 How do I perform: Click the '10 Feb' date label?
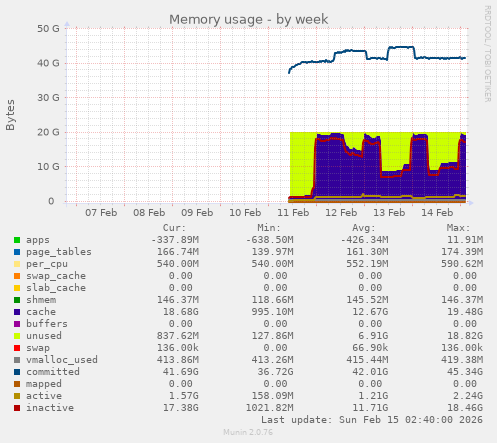[x=245, y=213]
